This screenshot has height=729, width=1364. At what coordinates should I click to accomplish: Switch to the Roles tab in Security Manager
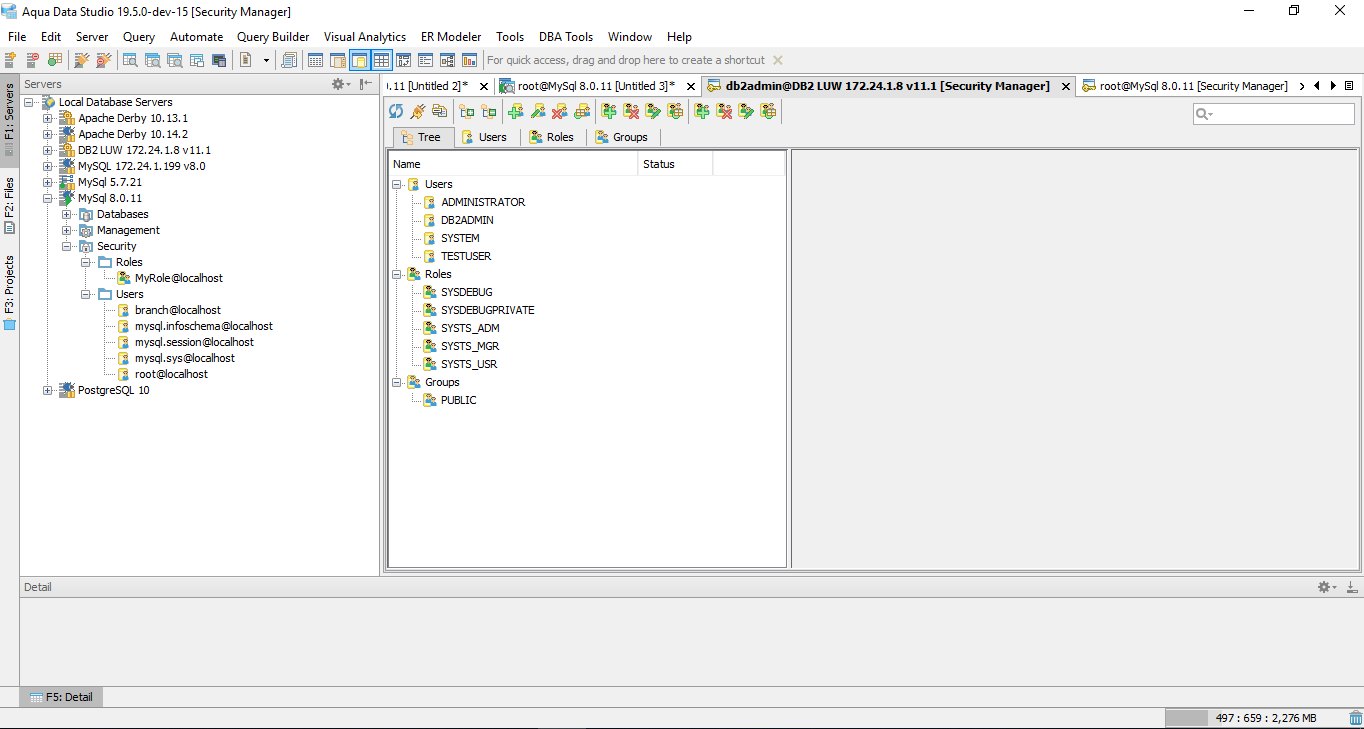pyautogui.click(x=552, y=137)
